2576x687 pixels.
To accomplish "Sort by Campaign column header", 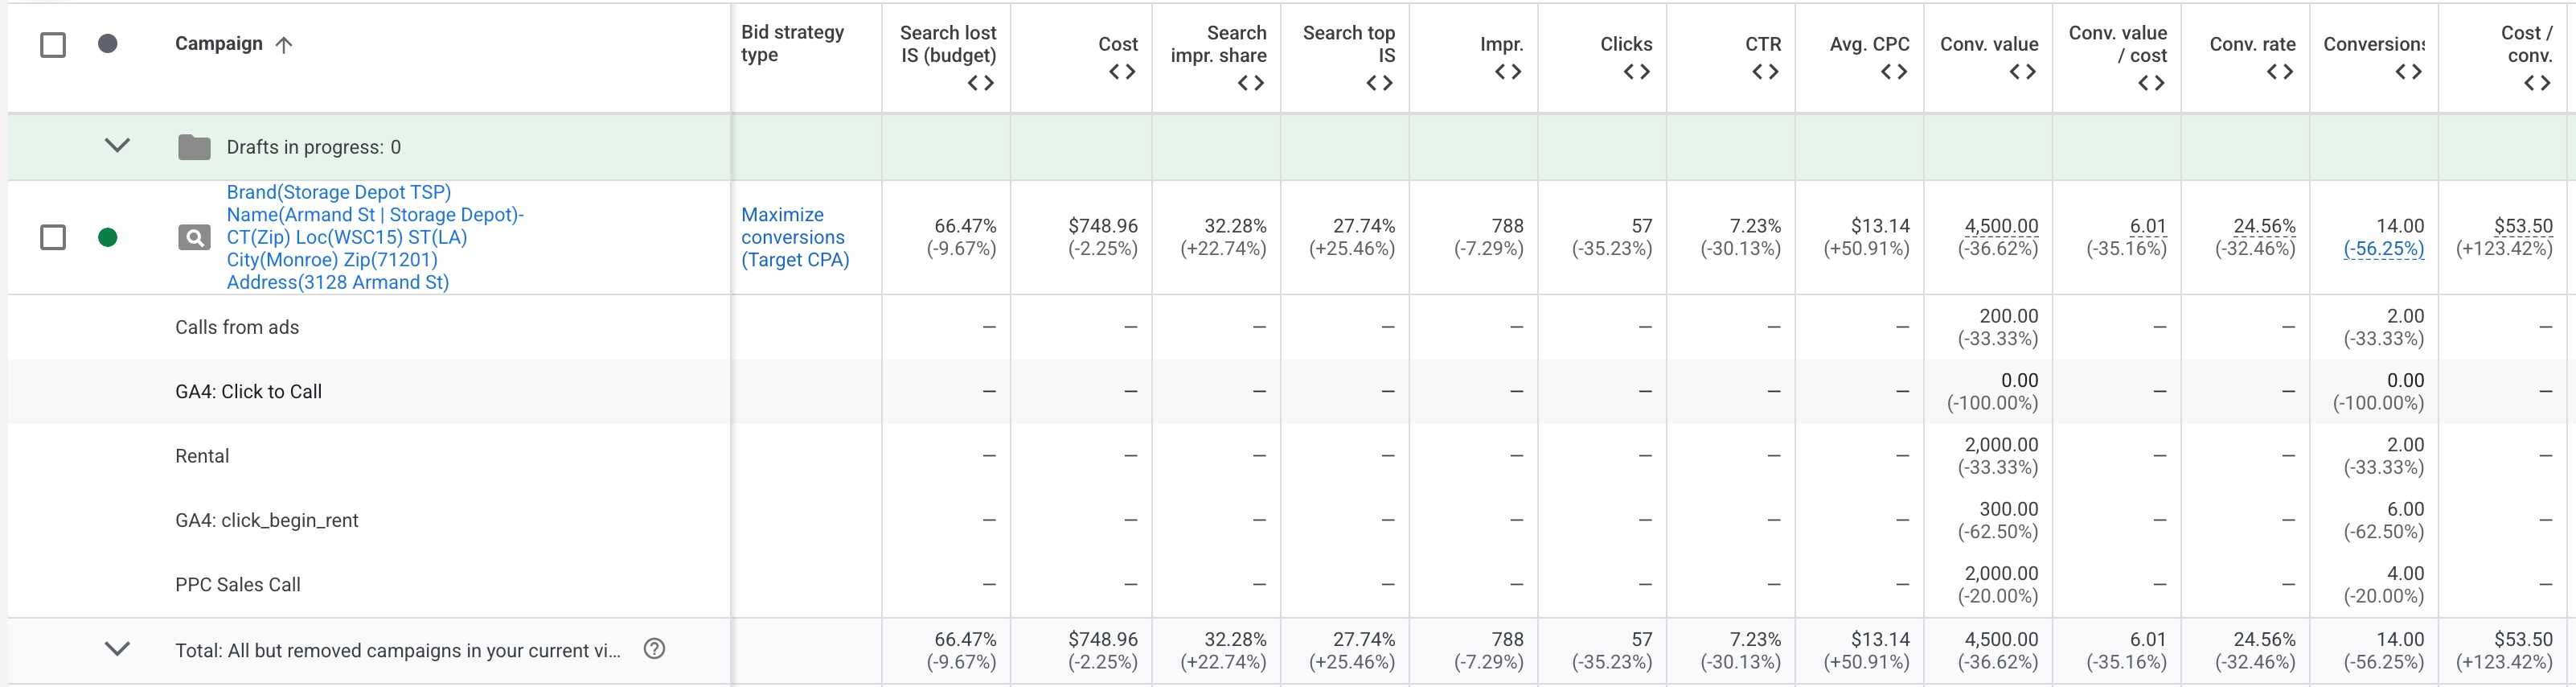I will (218, 44).
